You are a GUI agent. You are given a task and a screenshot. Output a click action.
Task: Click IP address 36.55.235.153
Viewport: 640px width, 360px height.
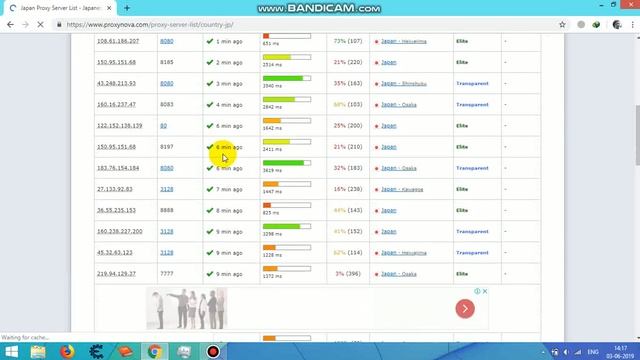[116, 210]
